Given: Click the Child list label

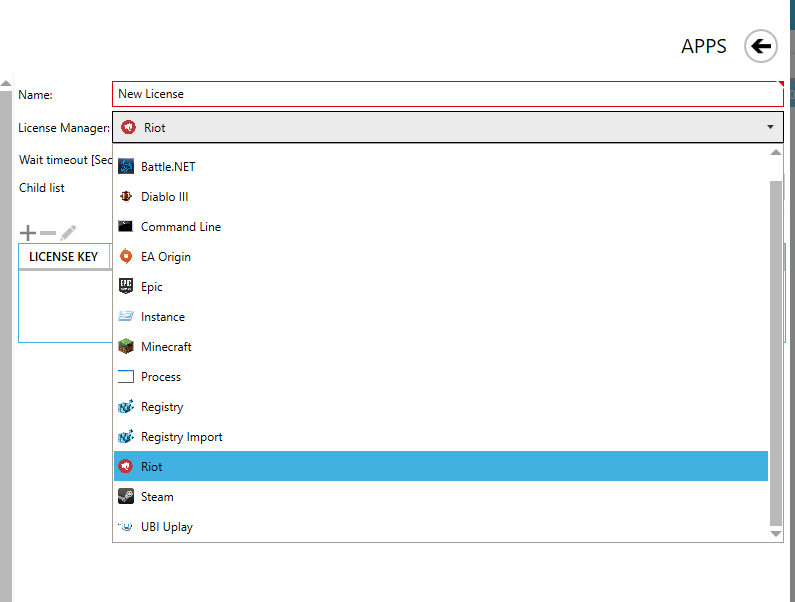Looking at the screenshot, I should (42, 188).
